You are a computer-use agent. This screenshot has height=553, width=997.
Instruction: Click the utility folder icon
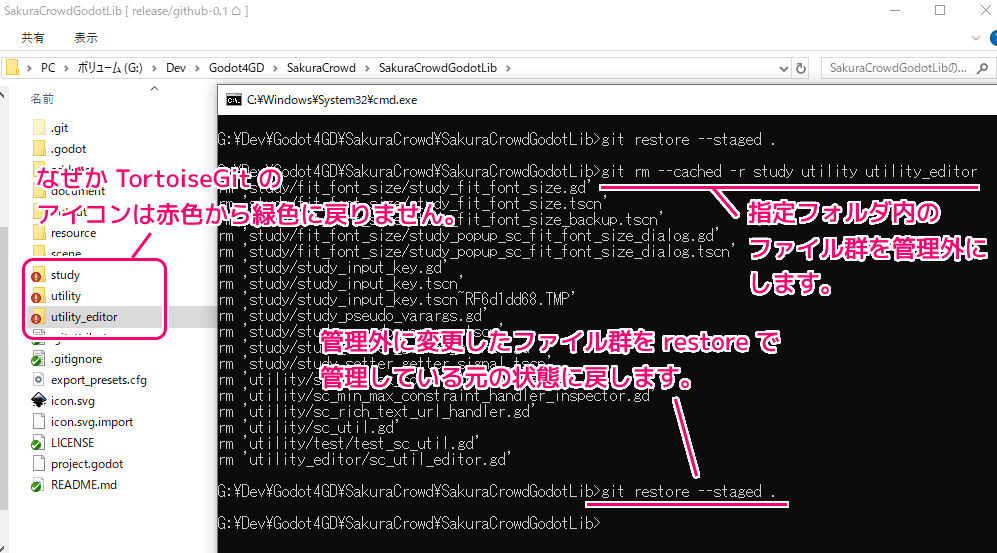pos(40,296)
